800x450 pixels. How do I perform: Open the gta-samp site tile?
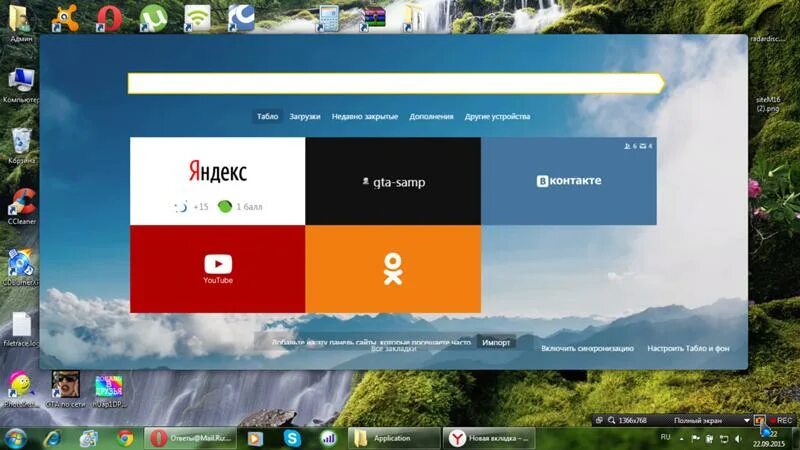pyautogui.click(x=393, y=181)
